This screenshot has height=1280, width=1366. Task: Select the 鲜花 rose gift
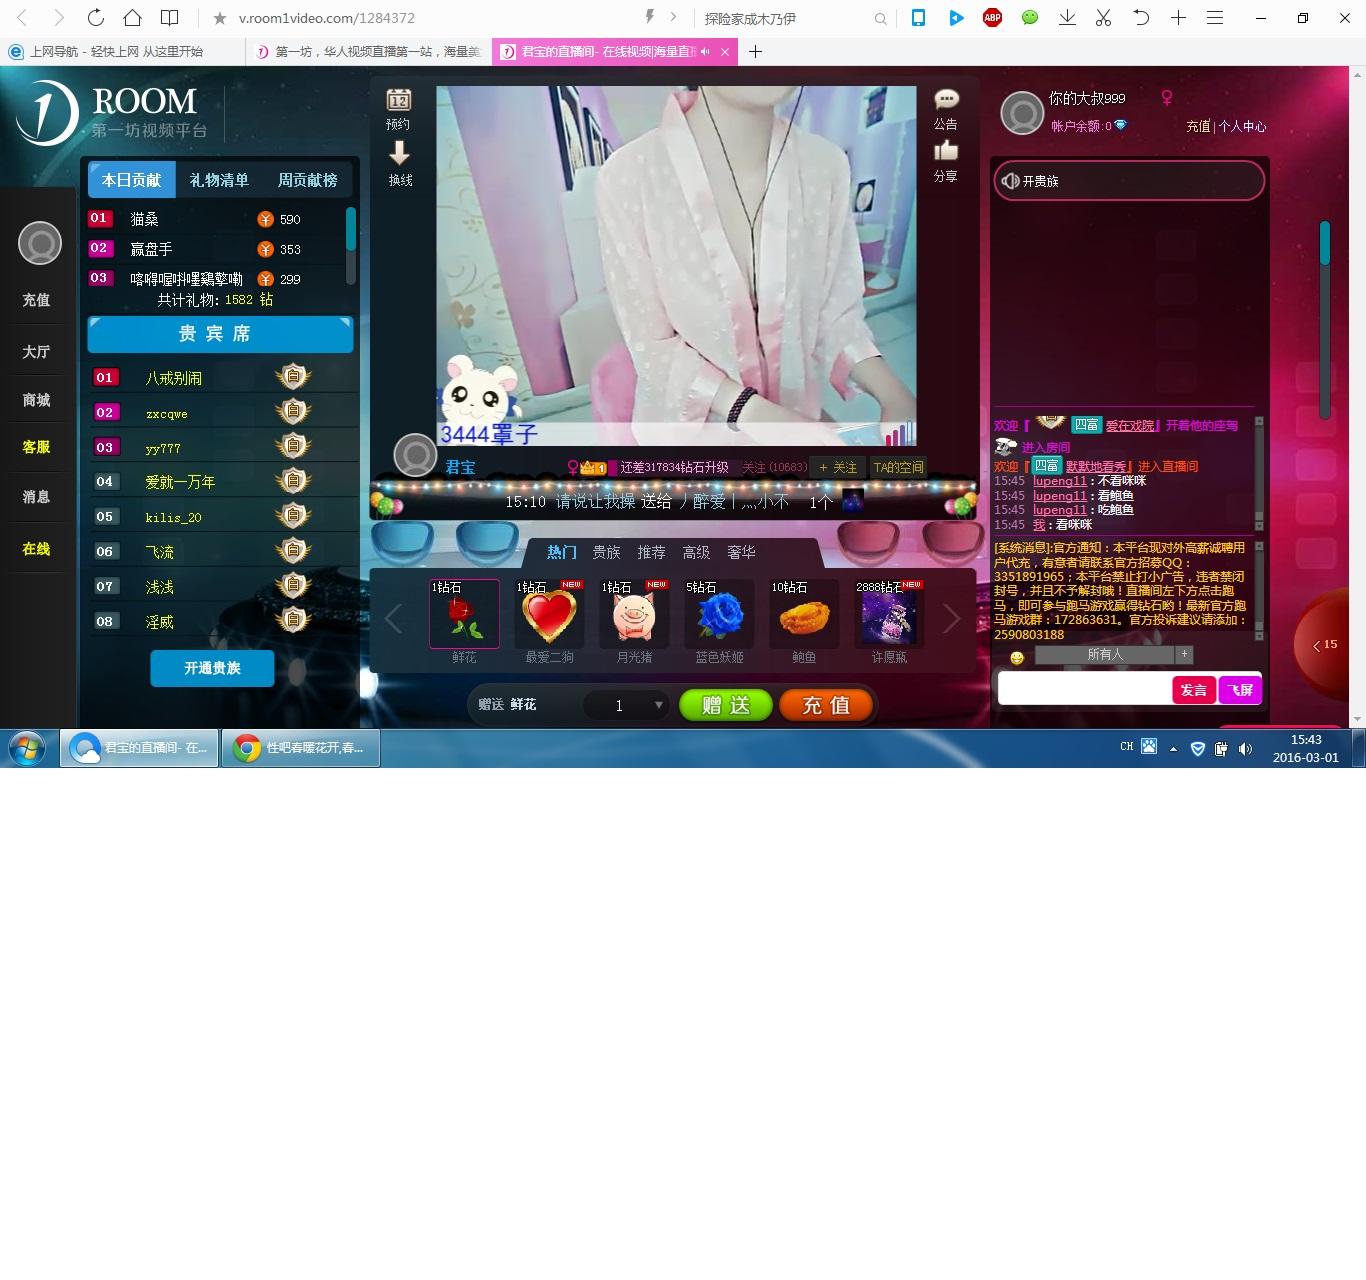[464, 615]
